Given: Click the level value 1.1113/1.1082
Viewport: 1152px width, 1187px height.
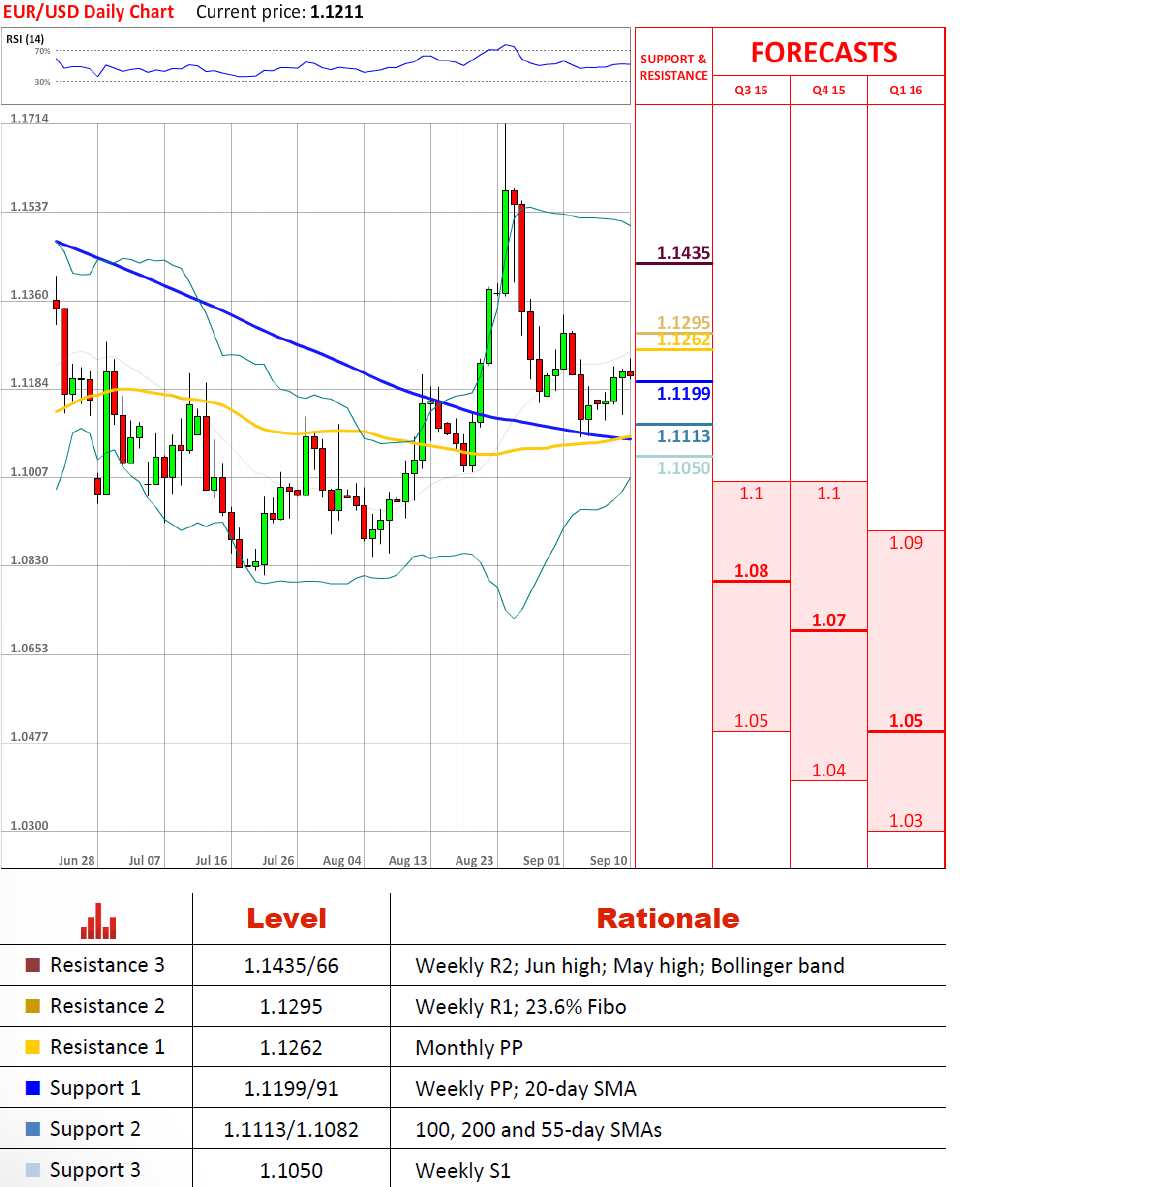Looking at the screenshot, I should [x=291, y=1129].
